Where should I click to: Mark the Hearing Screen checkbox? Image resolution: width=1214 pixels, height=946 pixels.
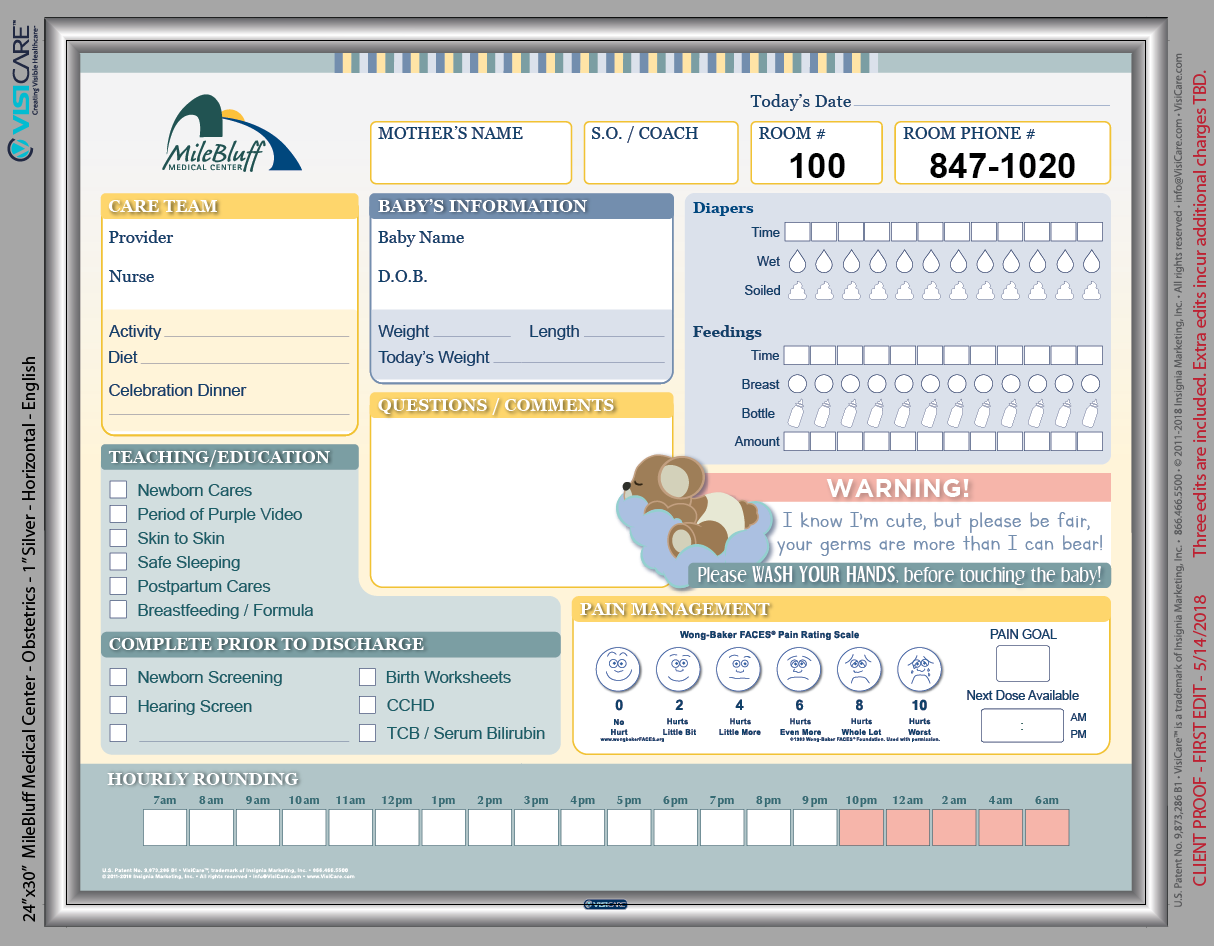coord(119,705)
